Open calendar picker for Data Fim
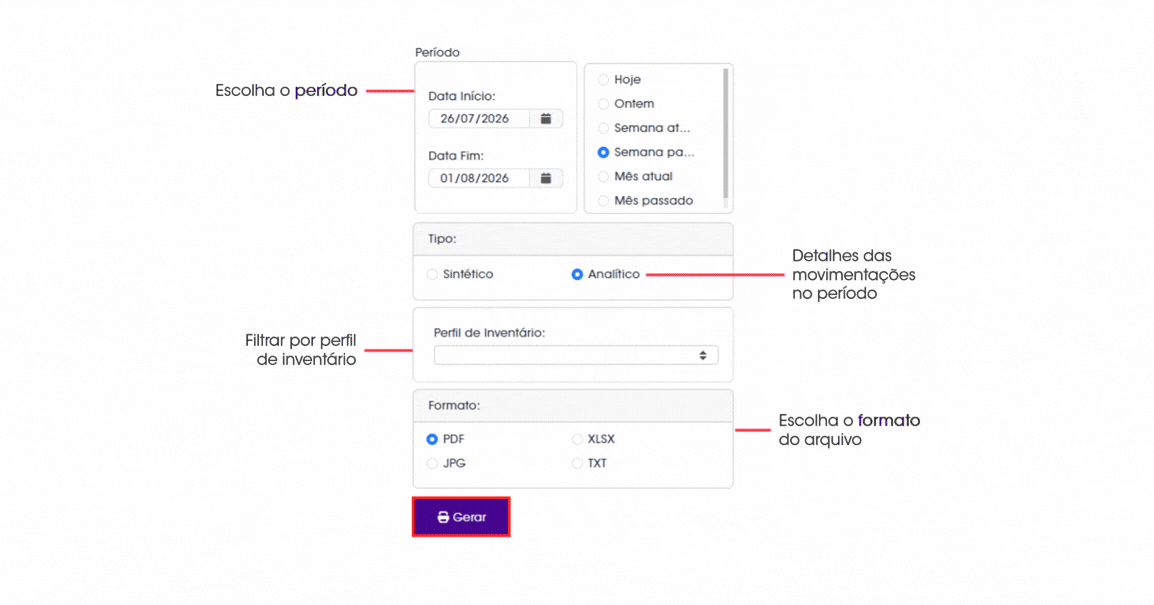Screen dimensions: 1154x605 [x=546, y=178]
